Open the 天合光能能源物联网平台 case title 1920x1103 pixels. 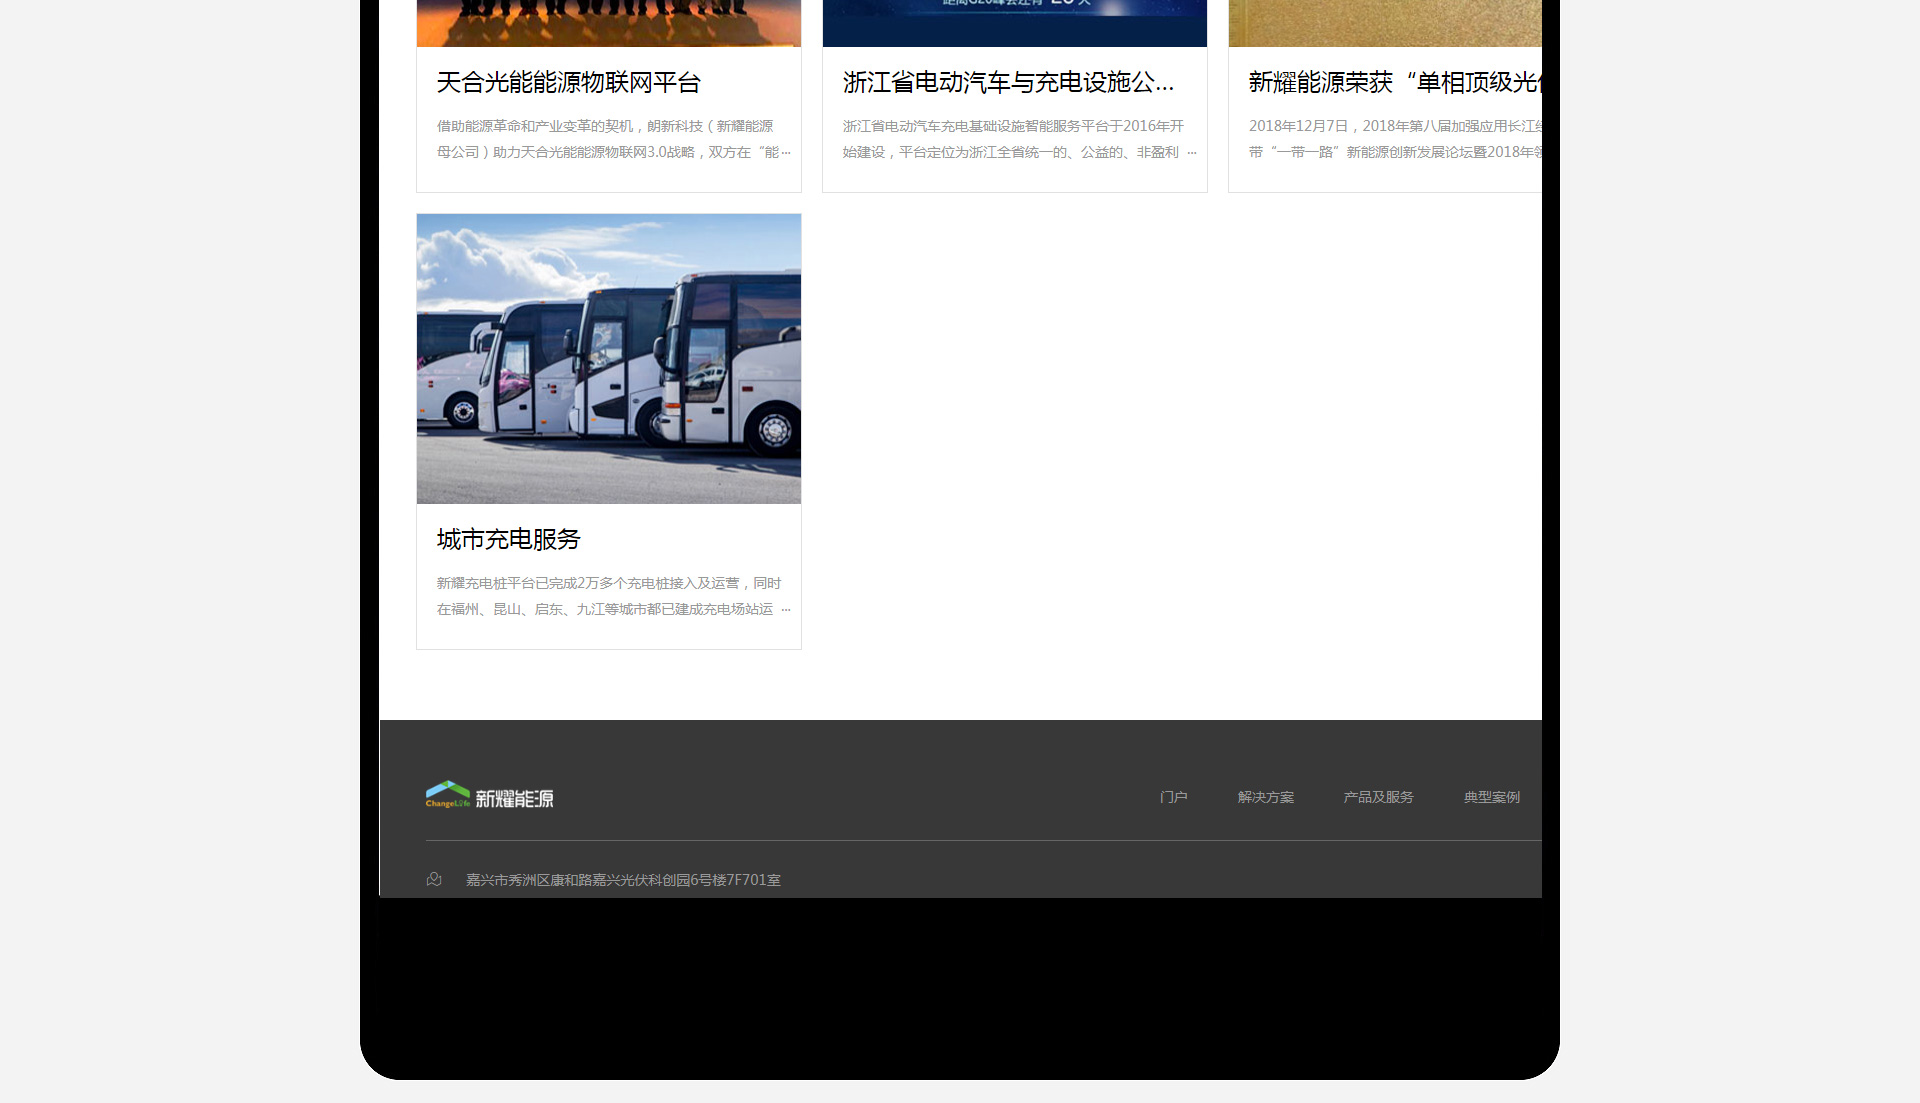(568, 83)
